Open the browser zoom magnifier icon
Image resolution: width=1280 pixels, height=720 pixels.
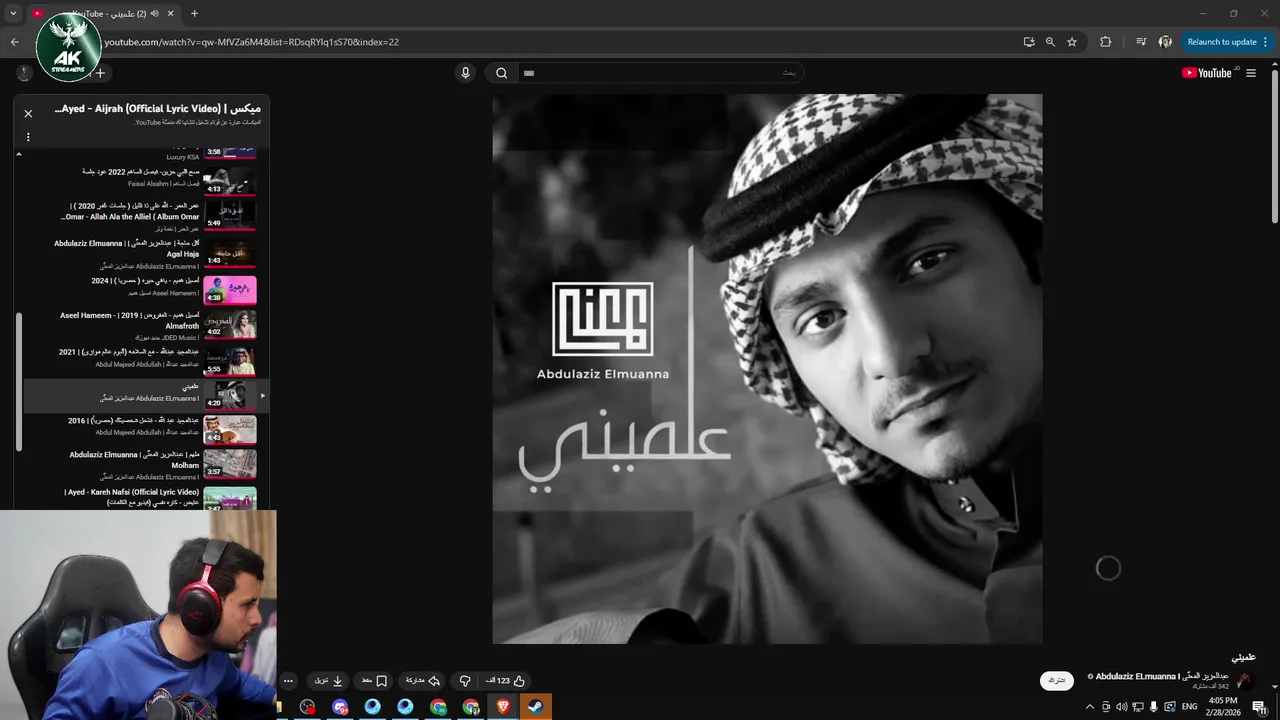[x=1050, y=42]
